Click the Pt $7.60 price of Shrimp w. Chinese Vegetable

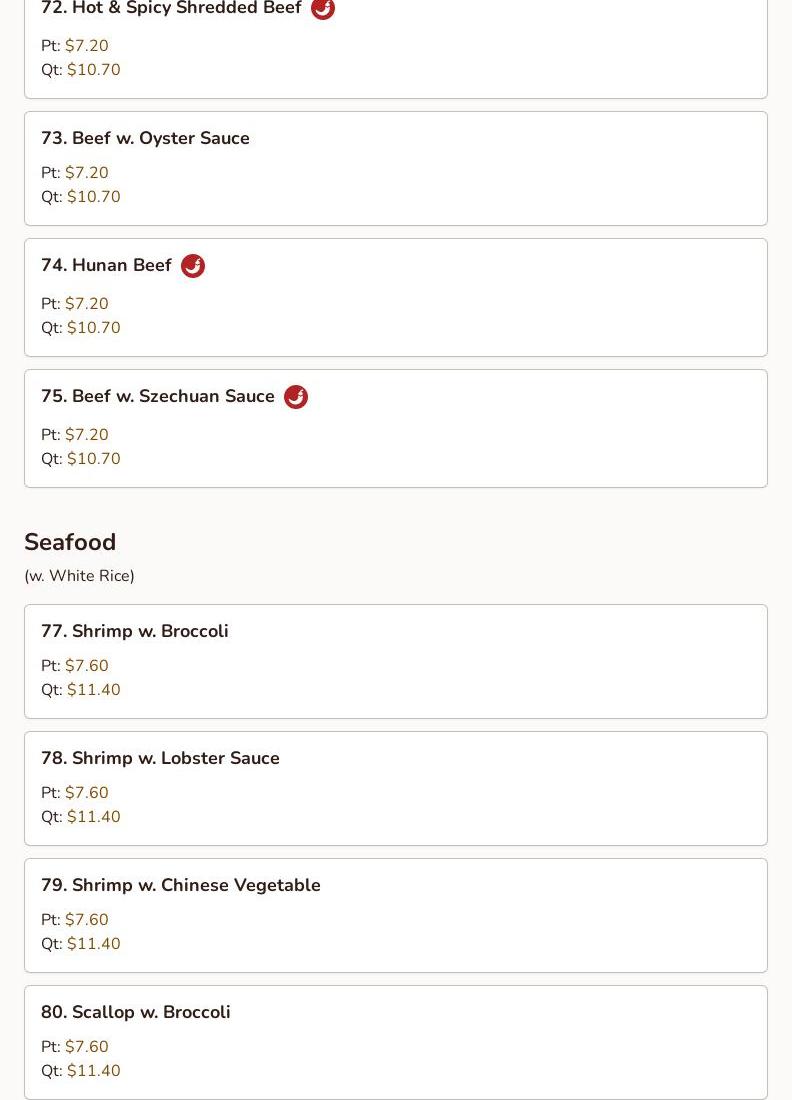pos(86,920)
